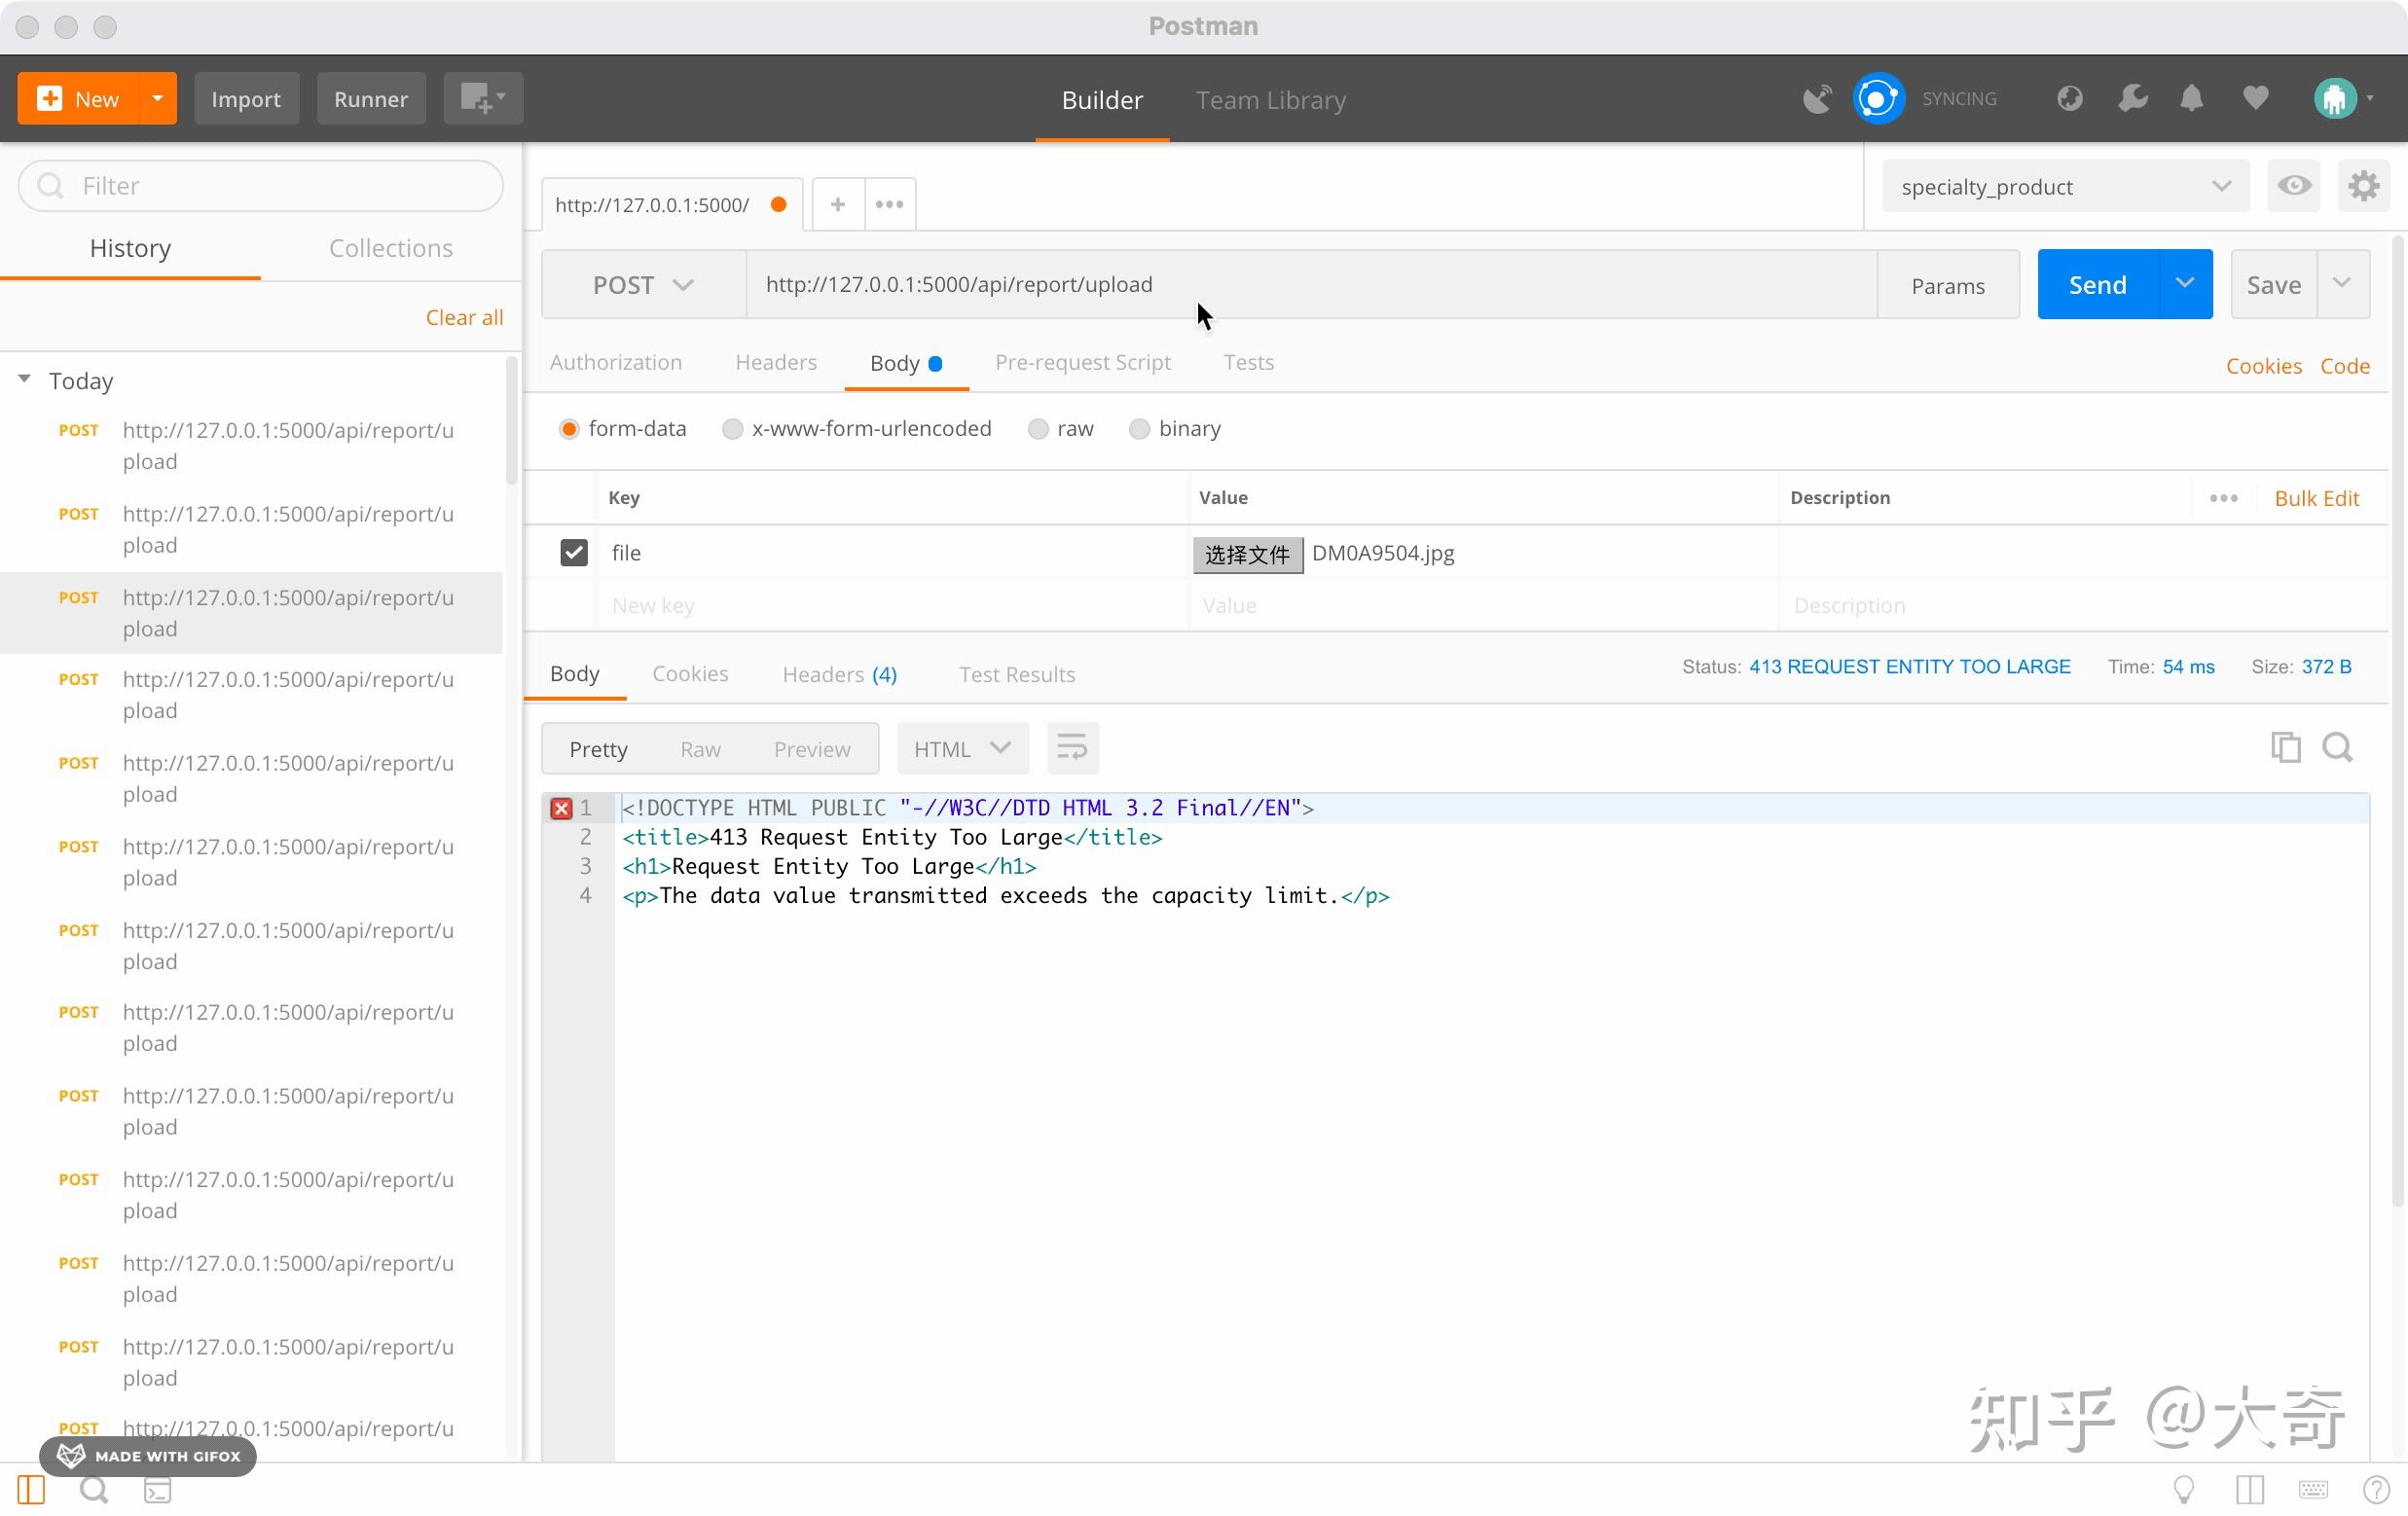Open the Pre-request Script tab
2408x1516 pixels.
(x=1082, y=362)
